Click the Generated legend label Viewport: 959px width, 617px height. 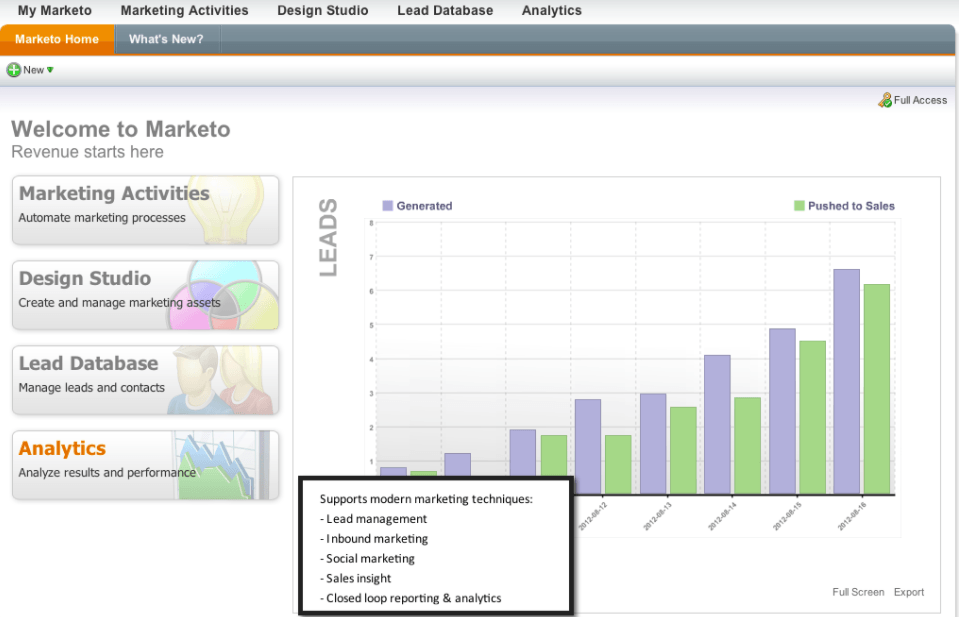coord(424,206)
